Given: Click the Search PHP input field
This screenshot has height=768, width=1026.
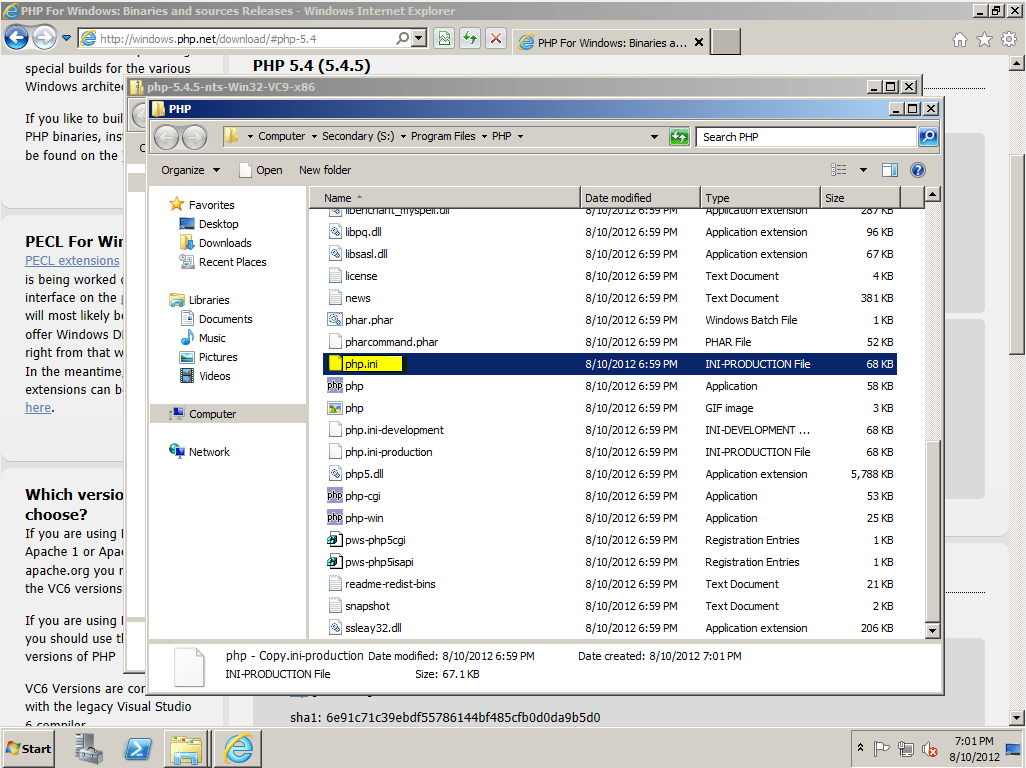Looking at the screenshot, I should coord(806,137).
